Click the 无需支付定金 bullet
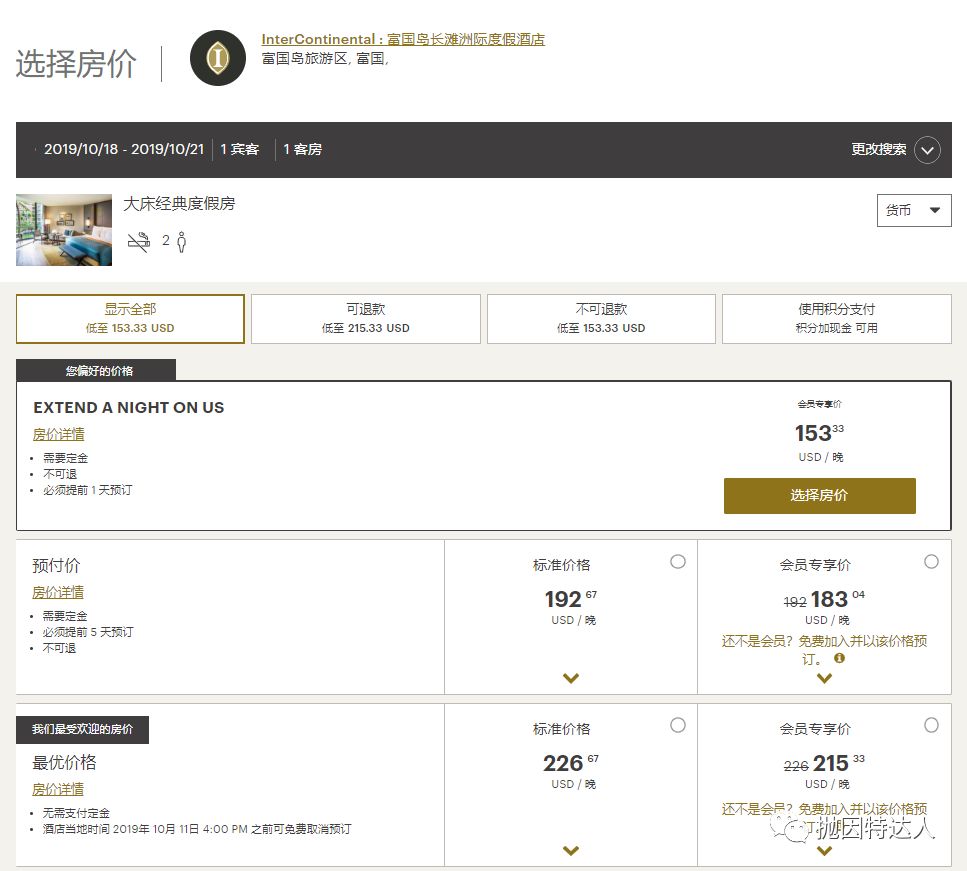Viewport: 967px width, 871px height. [76, 813]
